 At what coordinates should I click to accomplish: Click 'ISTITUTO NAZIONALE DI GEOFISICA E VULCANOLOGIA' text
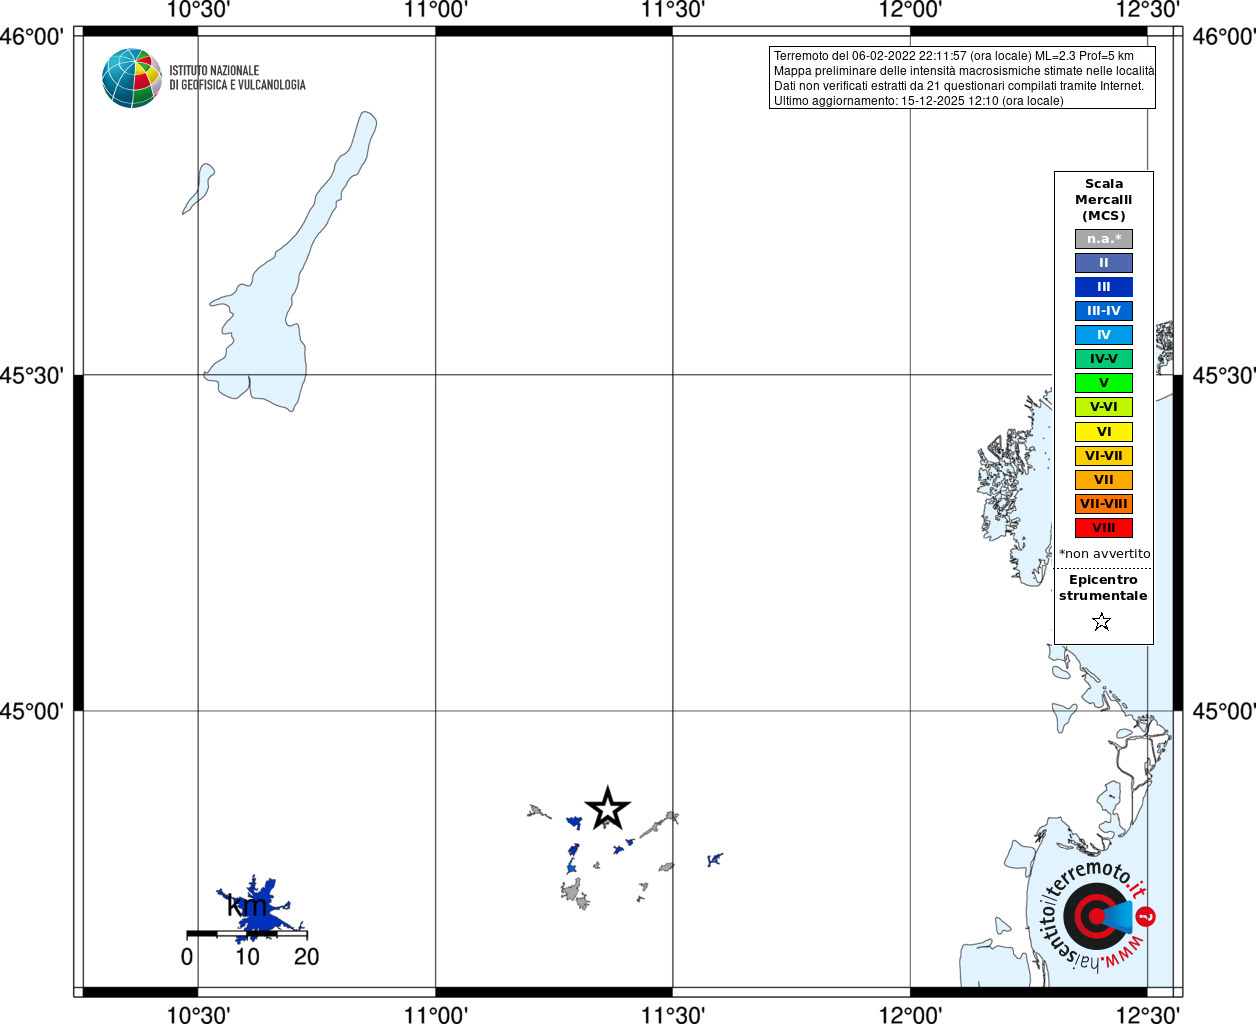[237, 78]
